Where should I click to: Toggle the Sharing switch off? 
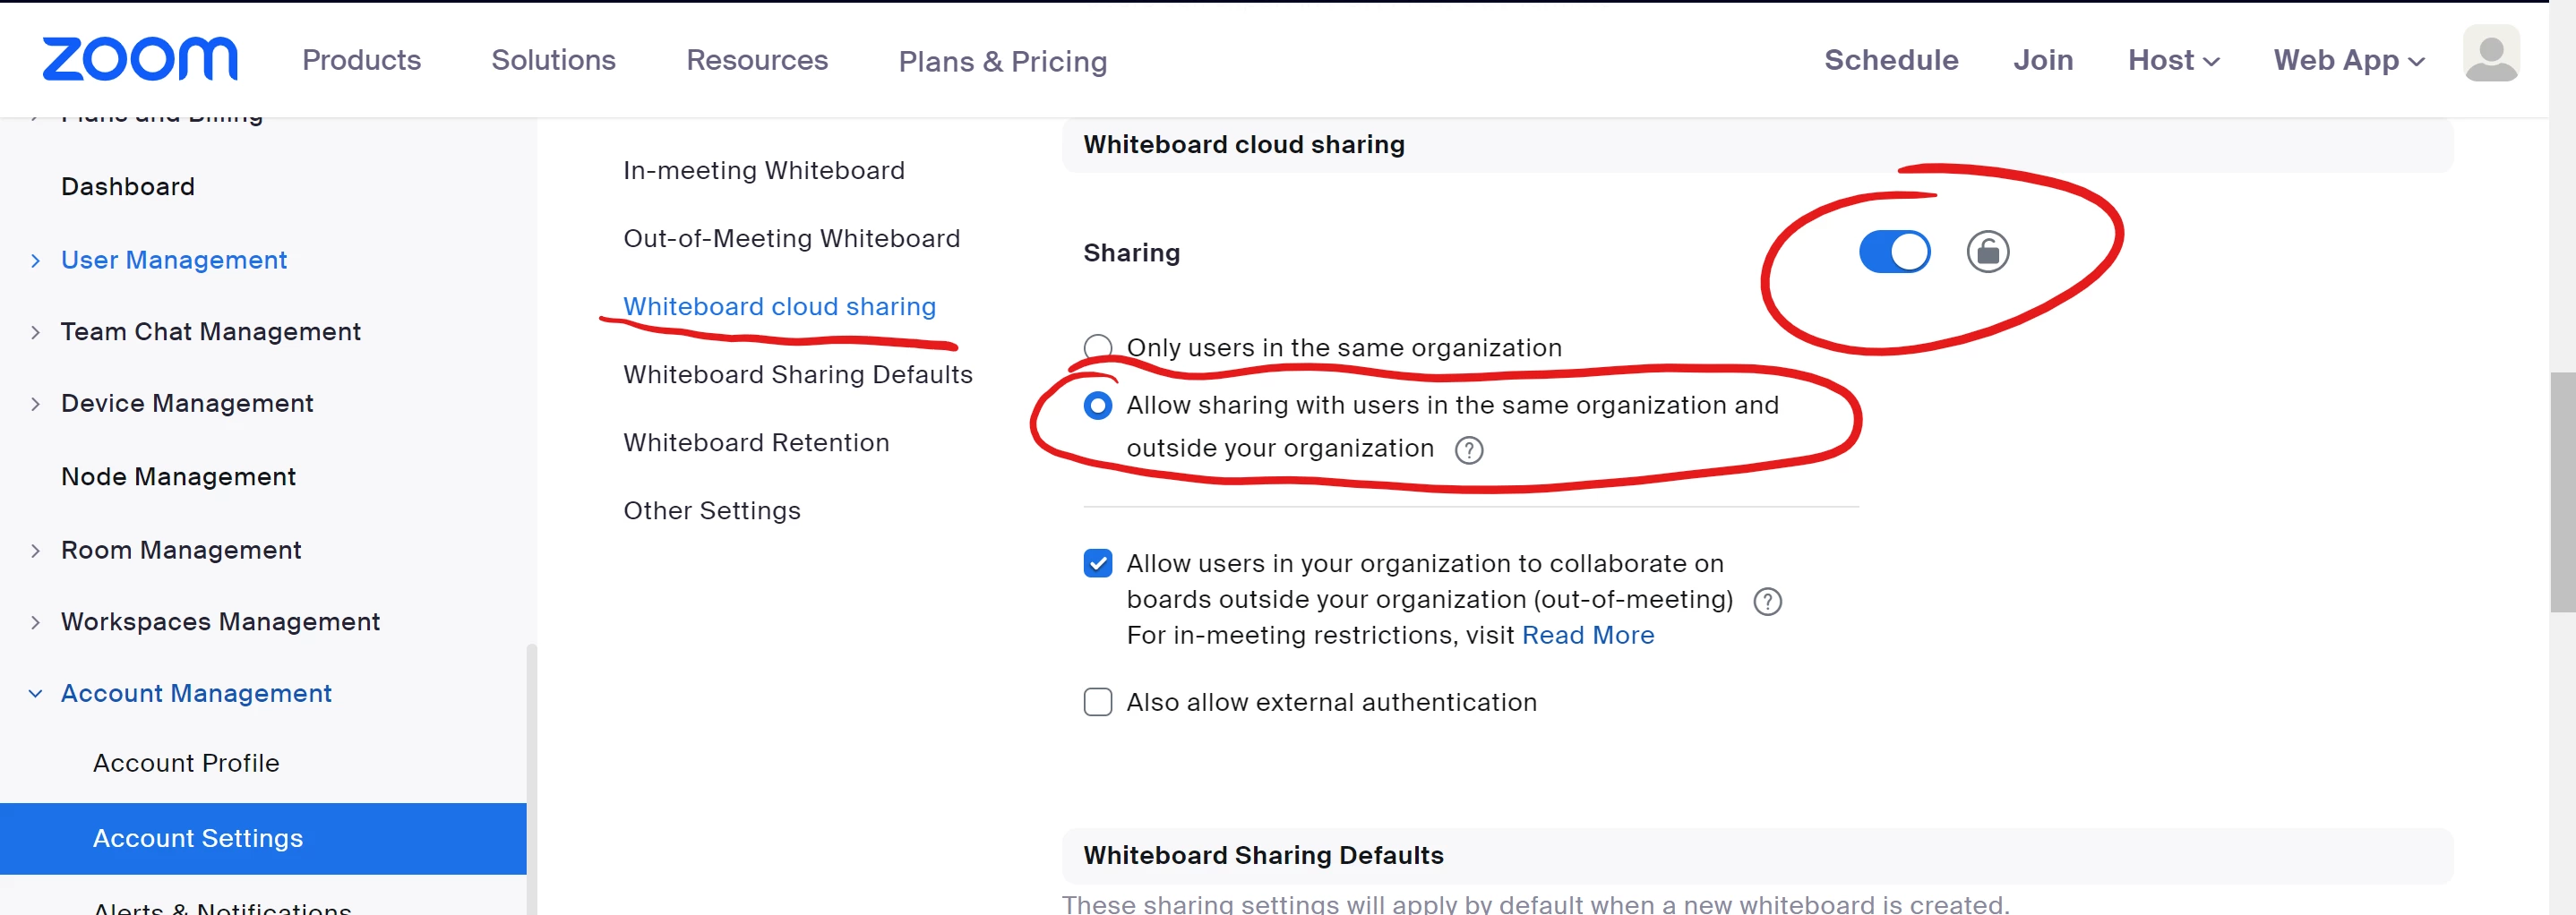1894,252
